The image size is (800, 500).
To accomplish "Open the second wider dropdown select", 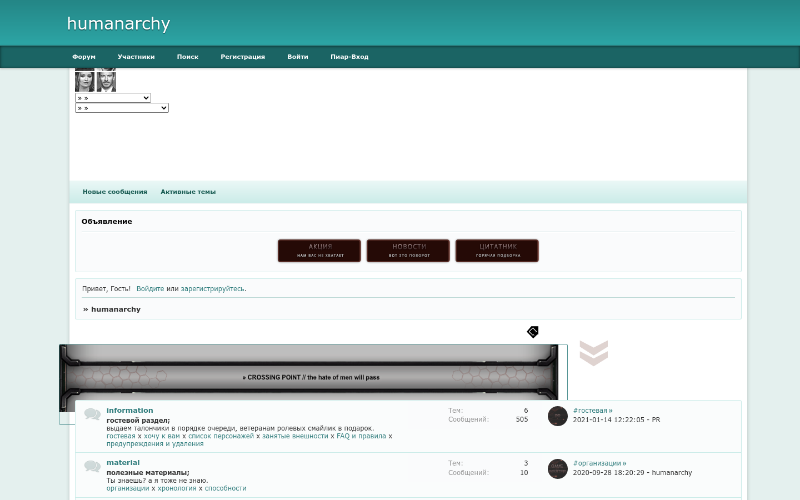I will pos(122,108).
